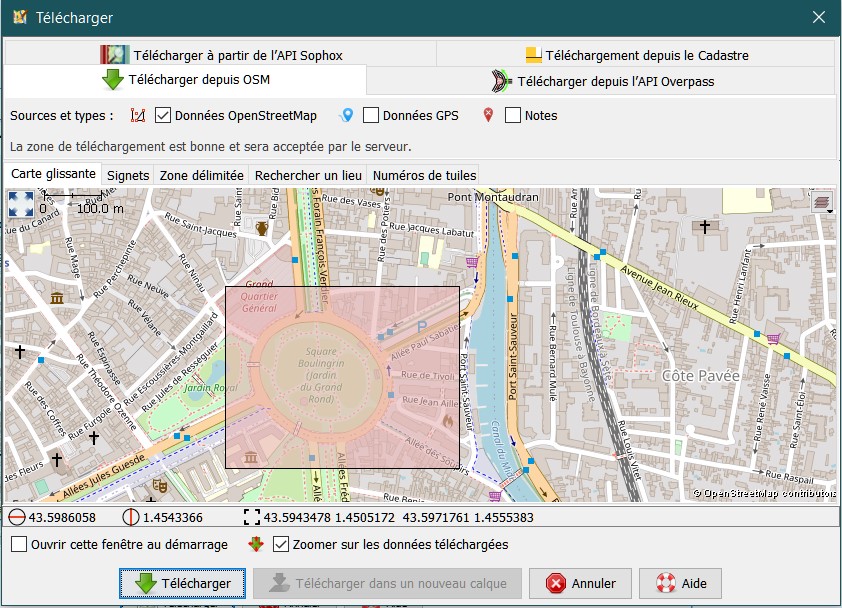Click the GPS data pin icon

(347, 115)
